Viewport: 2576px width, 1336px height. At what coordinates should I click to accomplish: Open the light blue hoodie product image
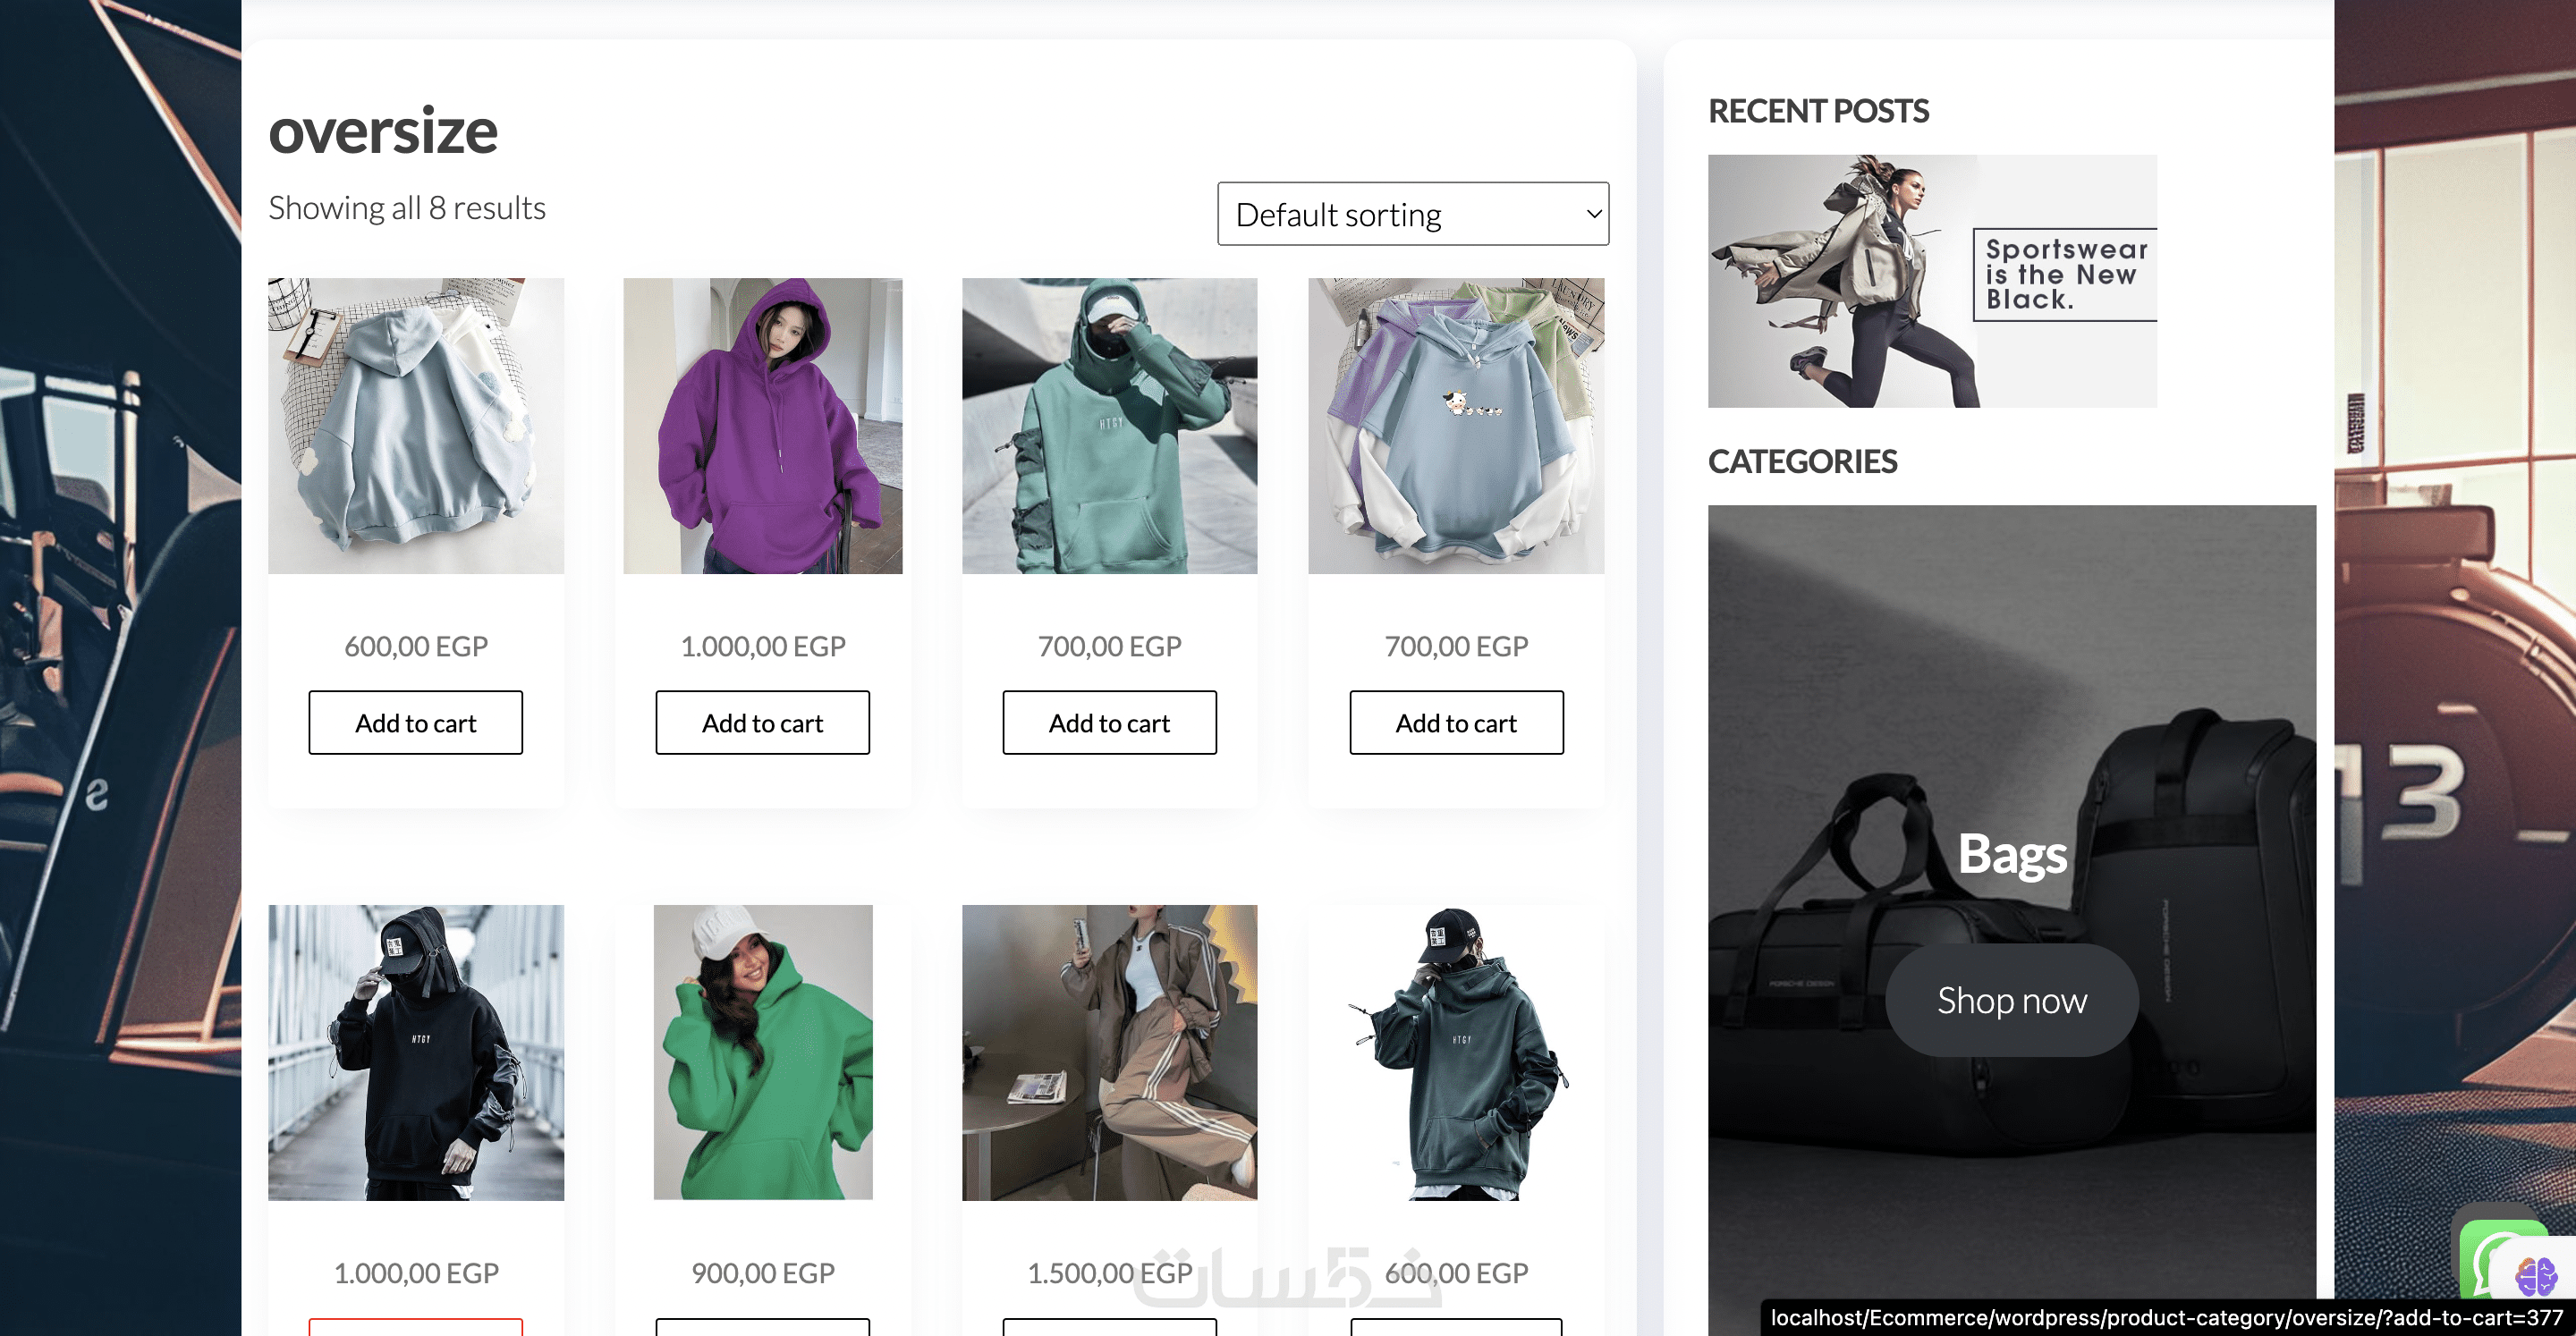click(x=415, y=426)
